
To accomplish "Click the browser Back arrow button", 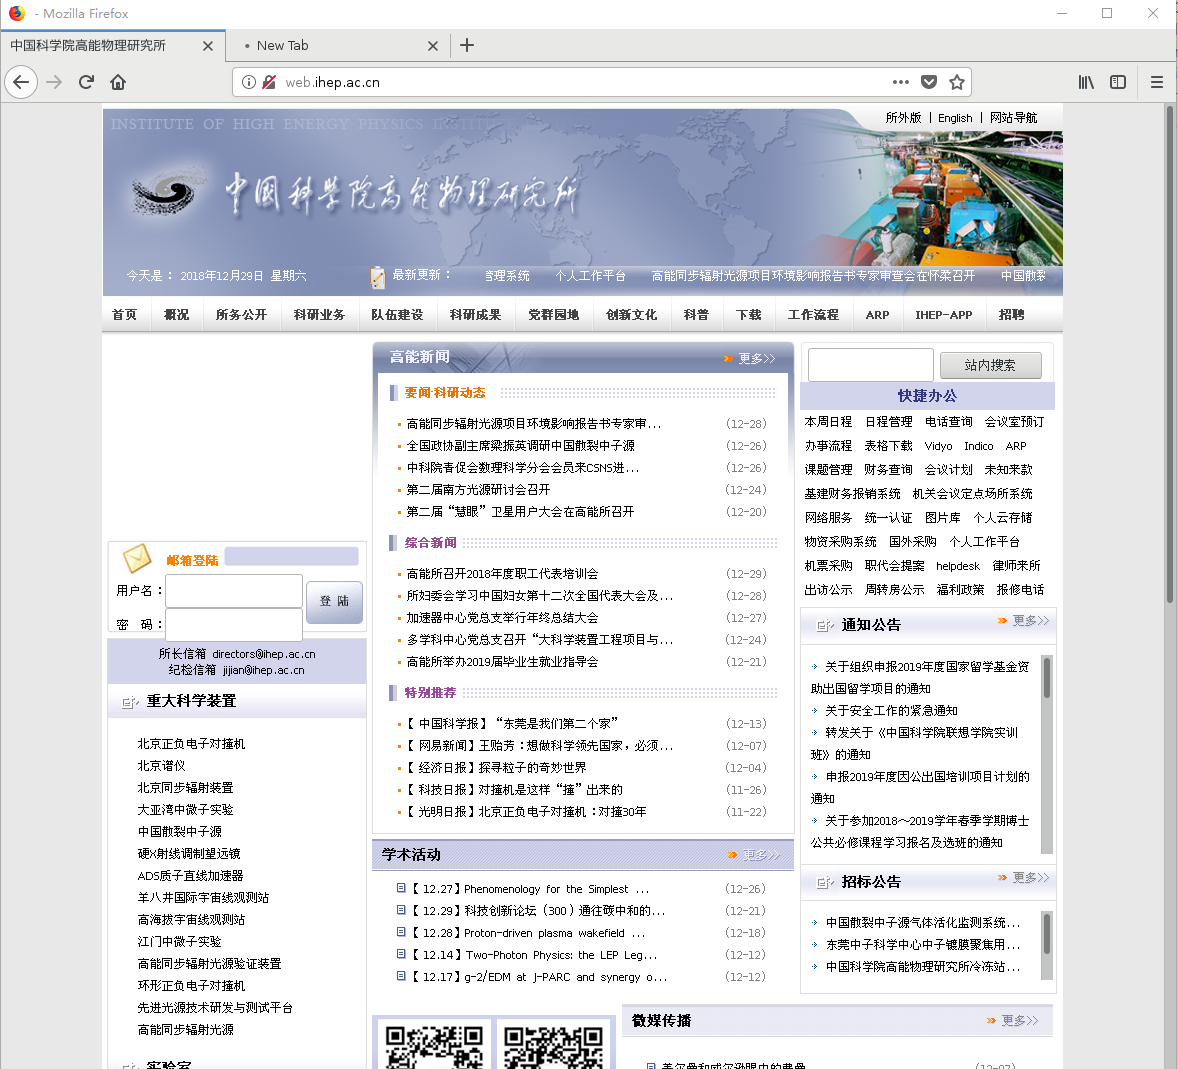I will pos(21,82).
